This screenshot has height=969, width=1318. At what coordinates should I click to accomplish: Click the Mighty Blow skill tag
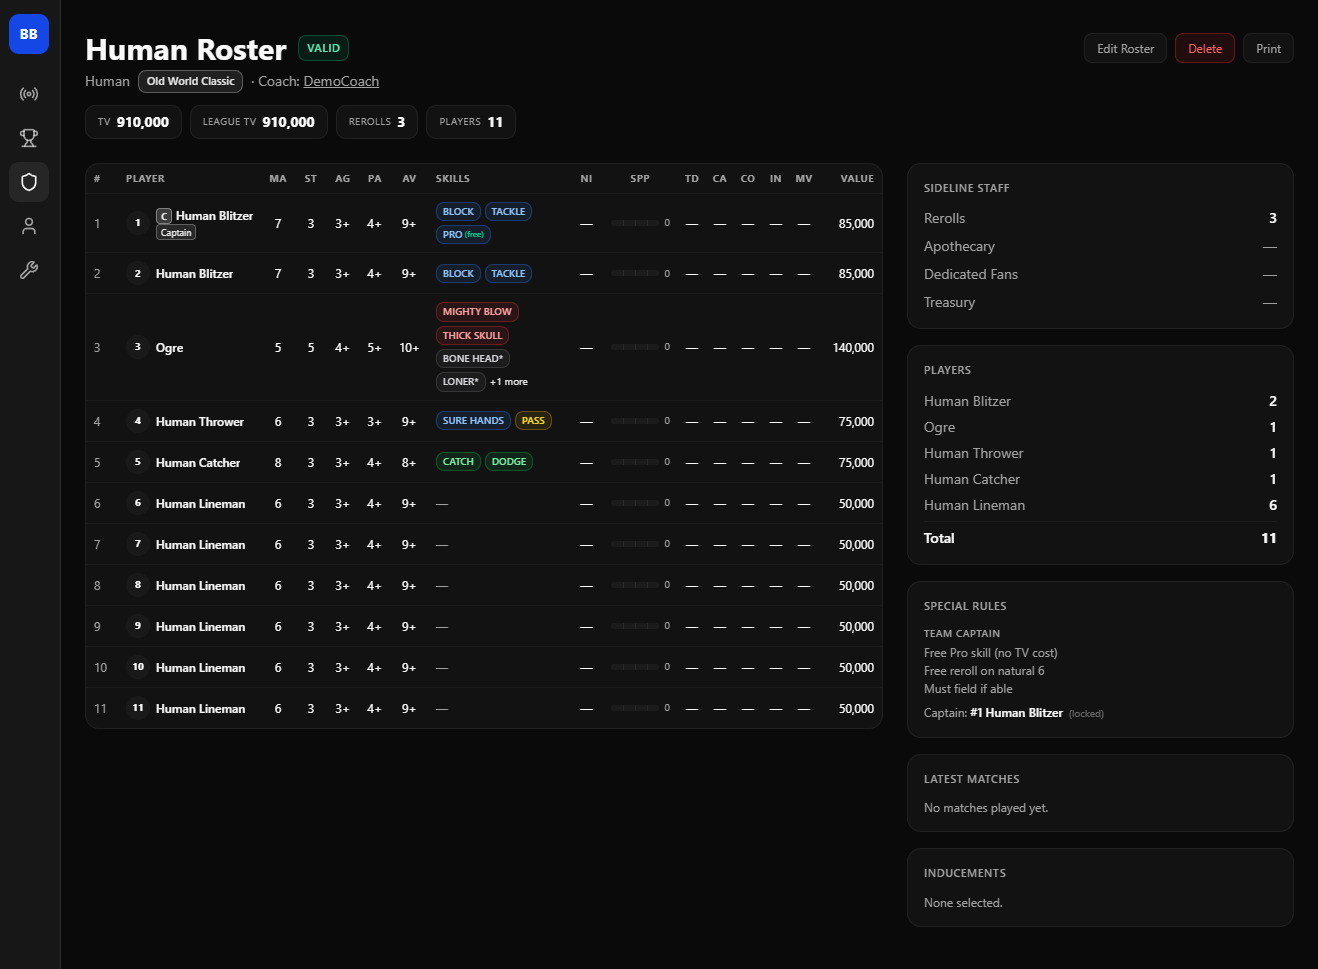[477, 312]
